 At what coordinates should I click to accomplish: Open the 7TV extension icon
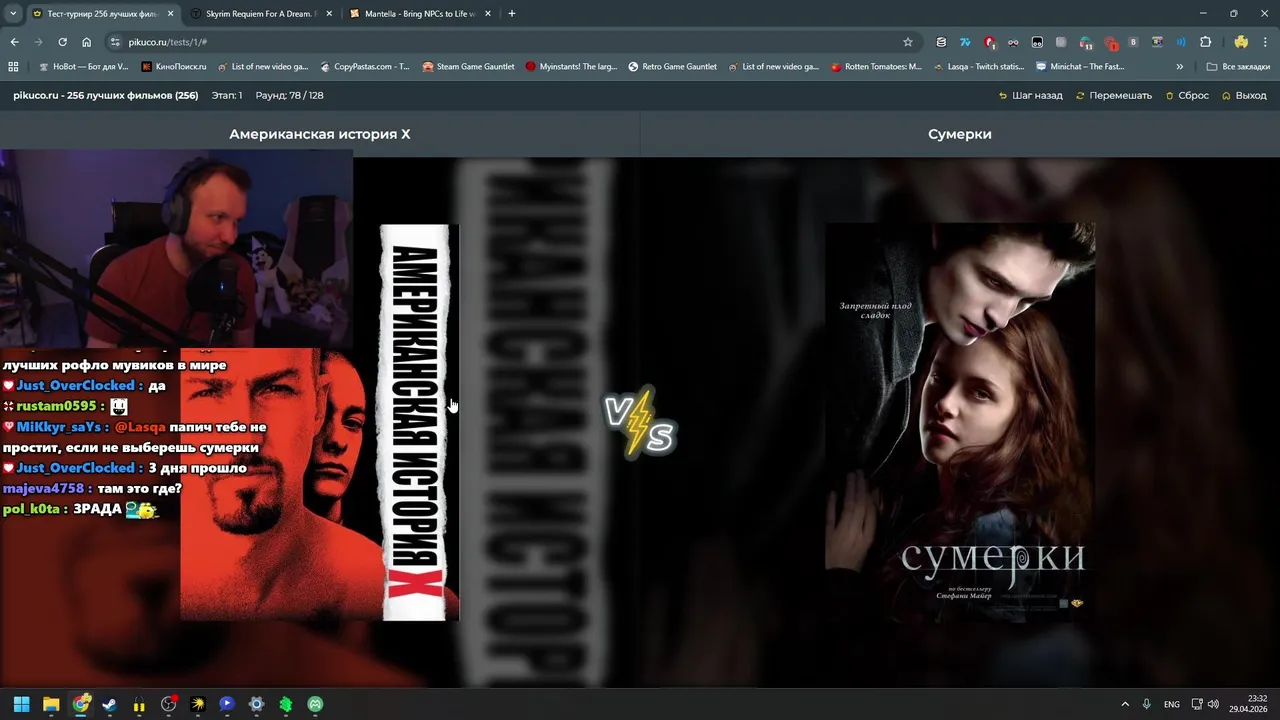[965, 42]
